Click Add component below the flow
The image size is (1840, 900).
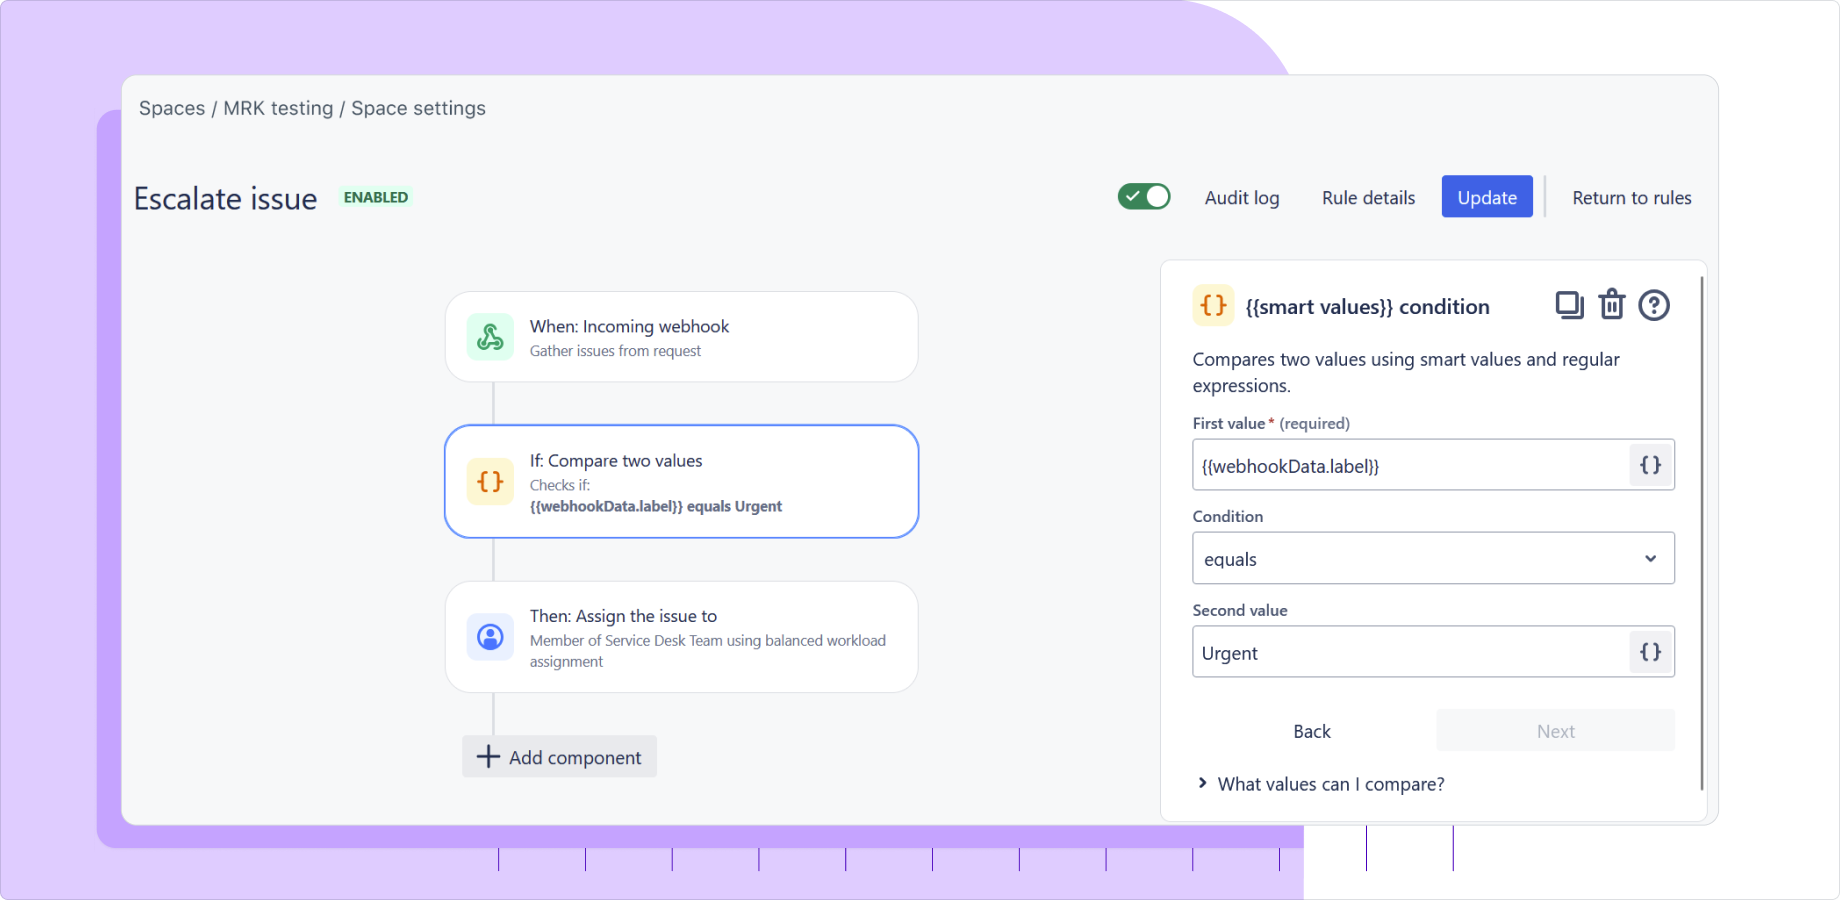click(x=559, y=757)
